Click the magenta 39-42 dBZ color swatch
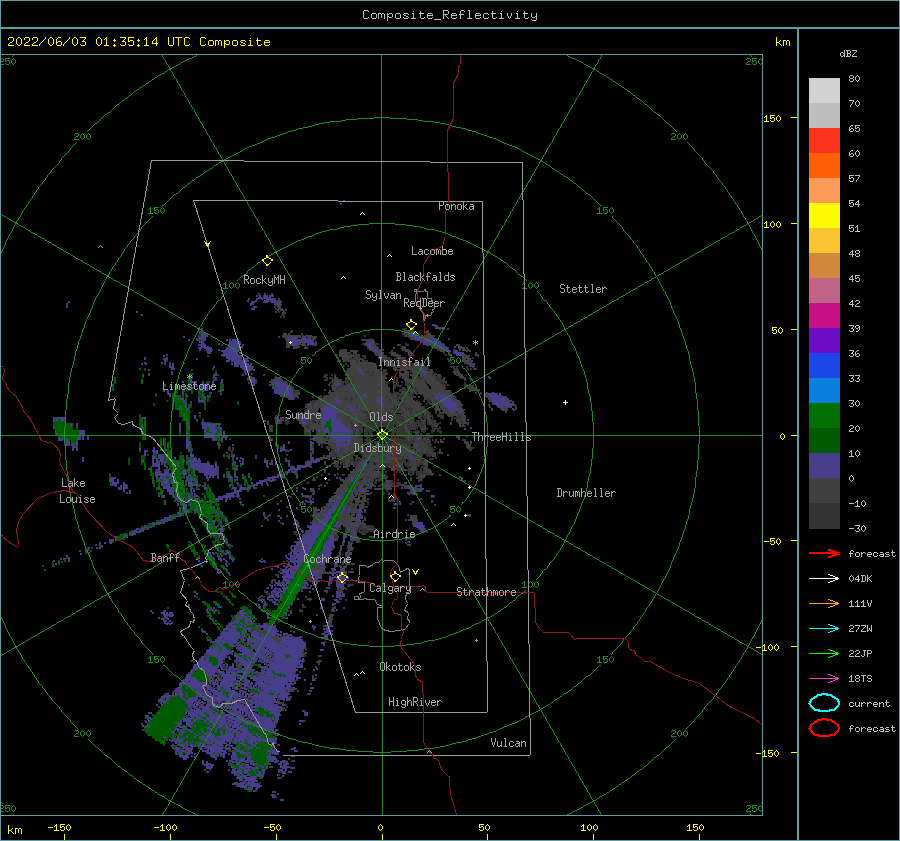This screenshot has height=841, width=900. click(824, 315)
